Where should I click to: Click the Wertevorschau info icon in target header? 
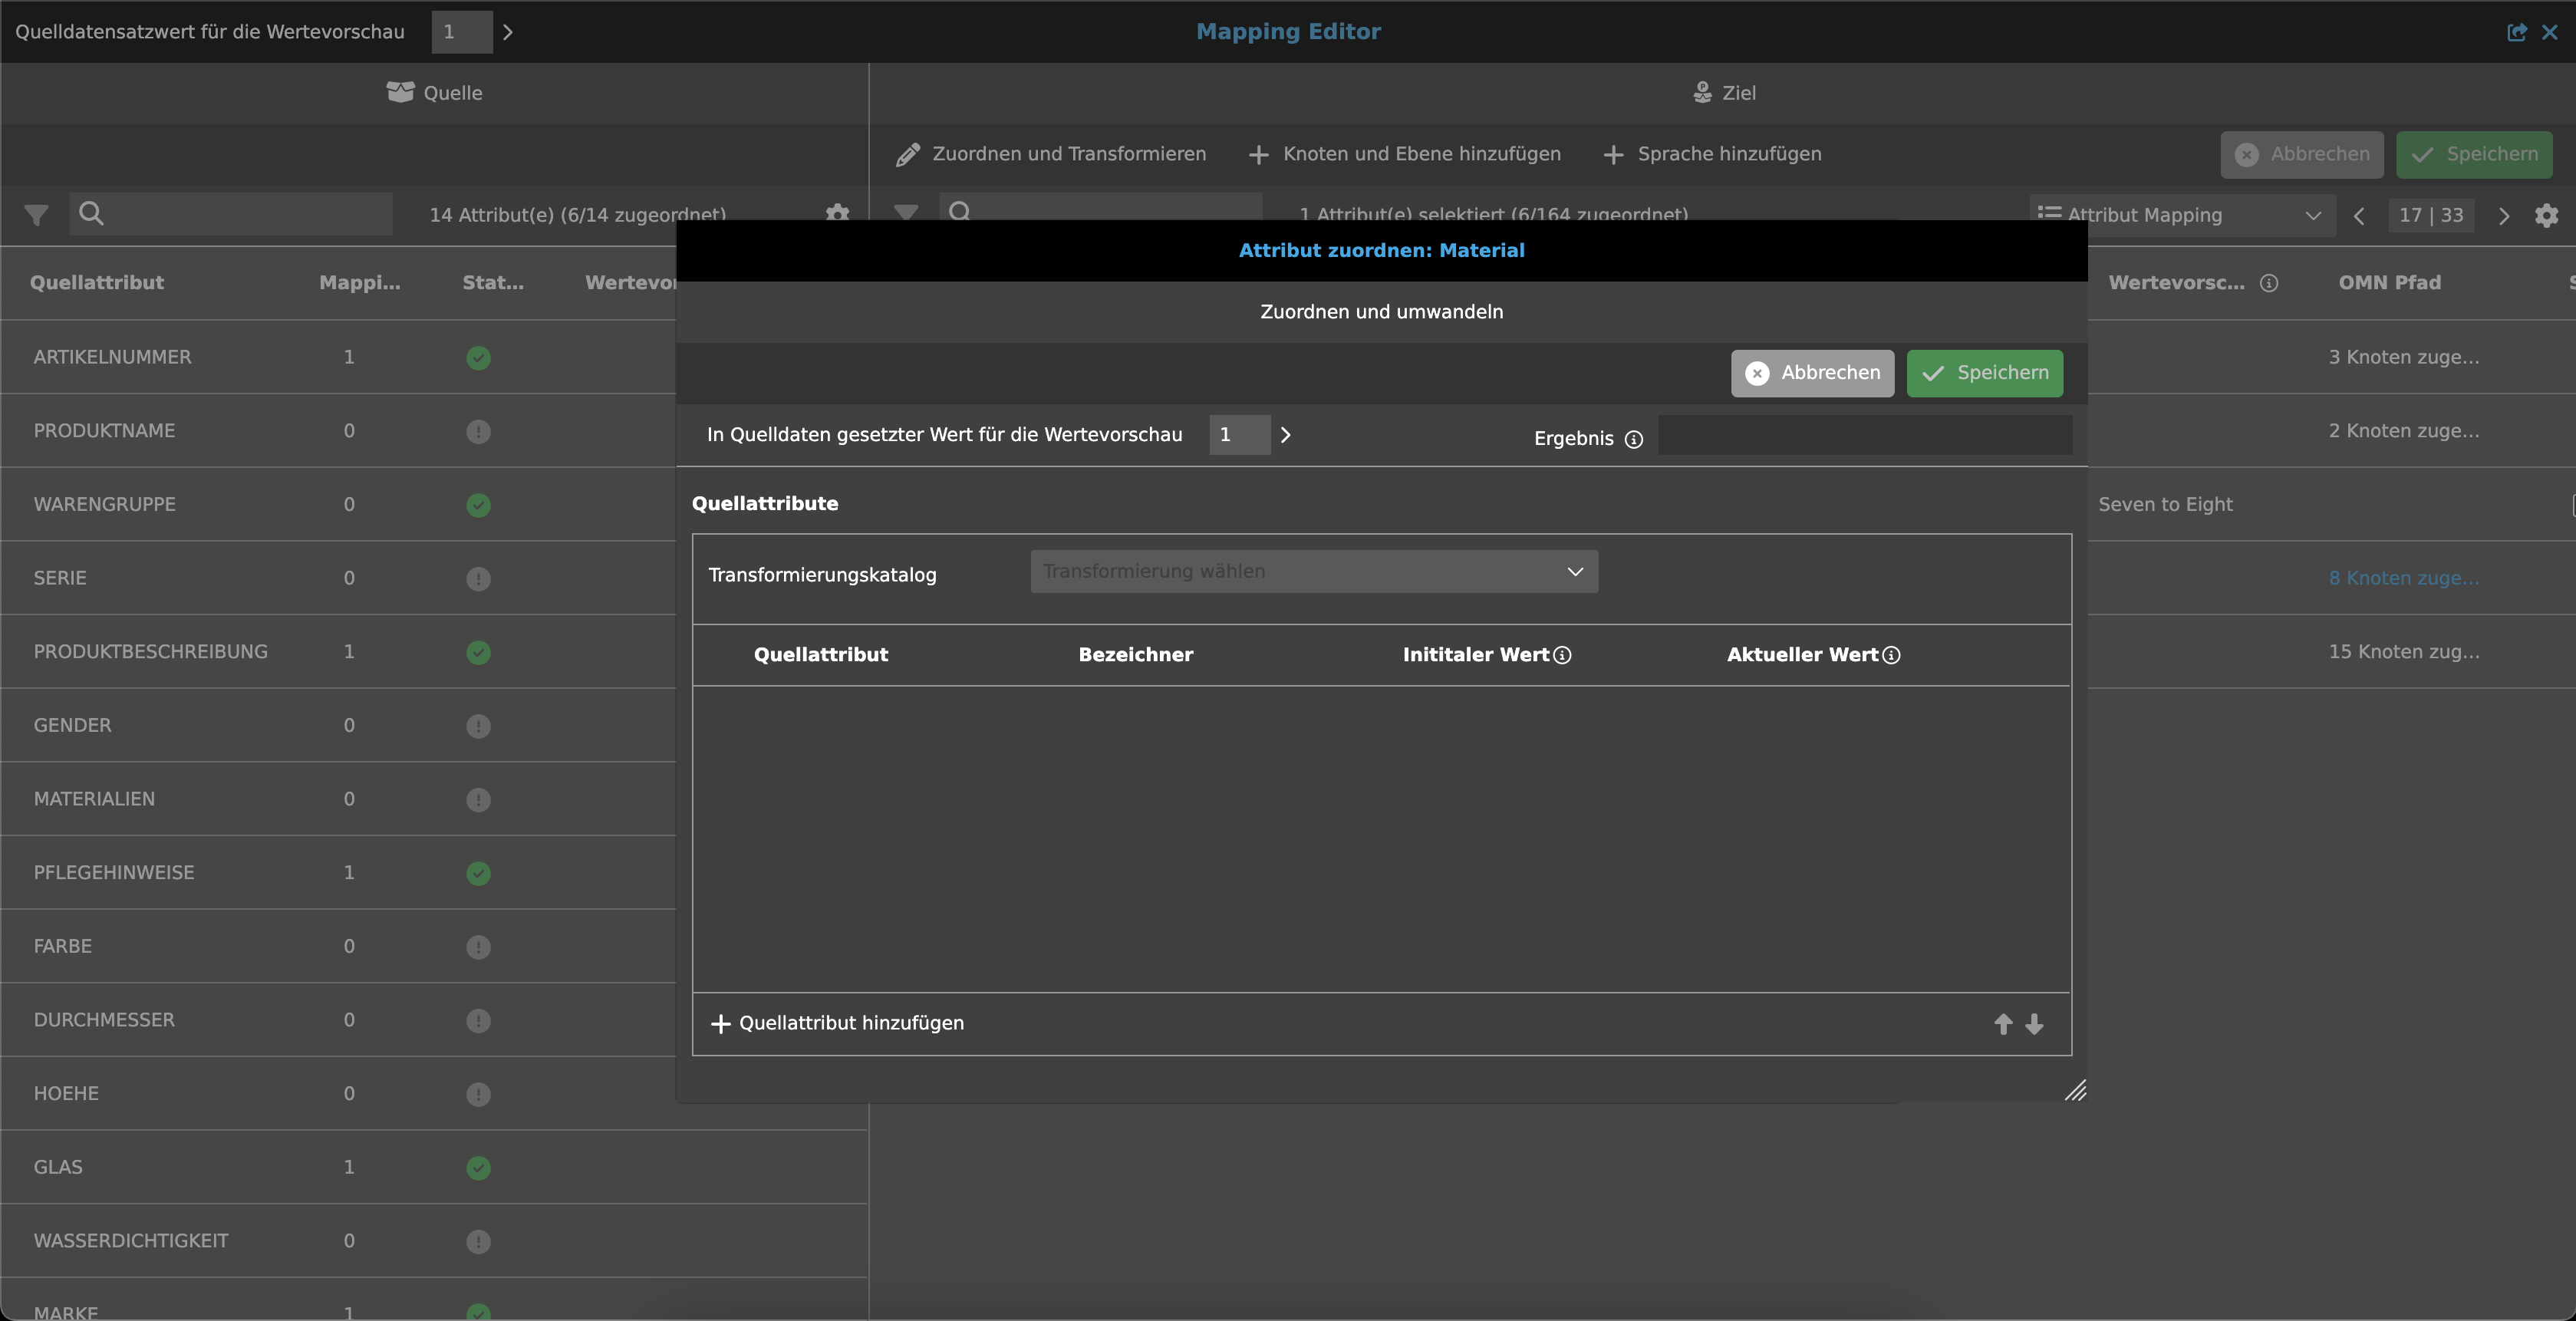2269,283
